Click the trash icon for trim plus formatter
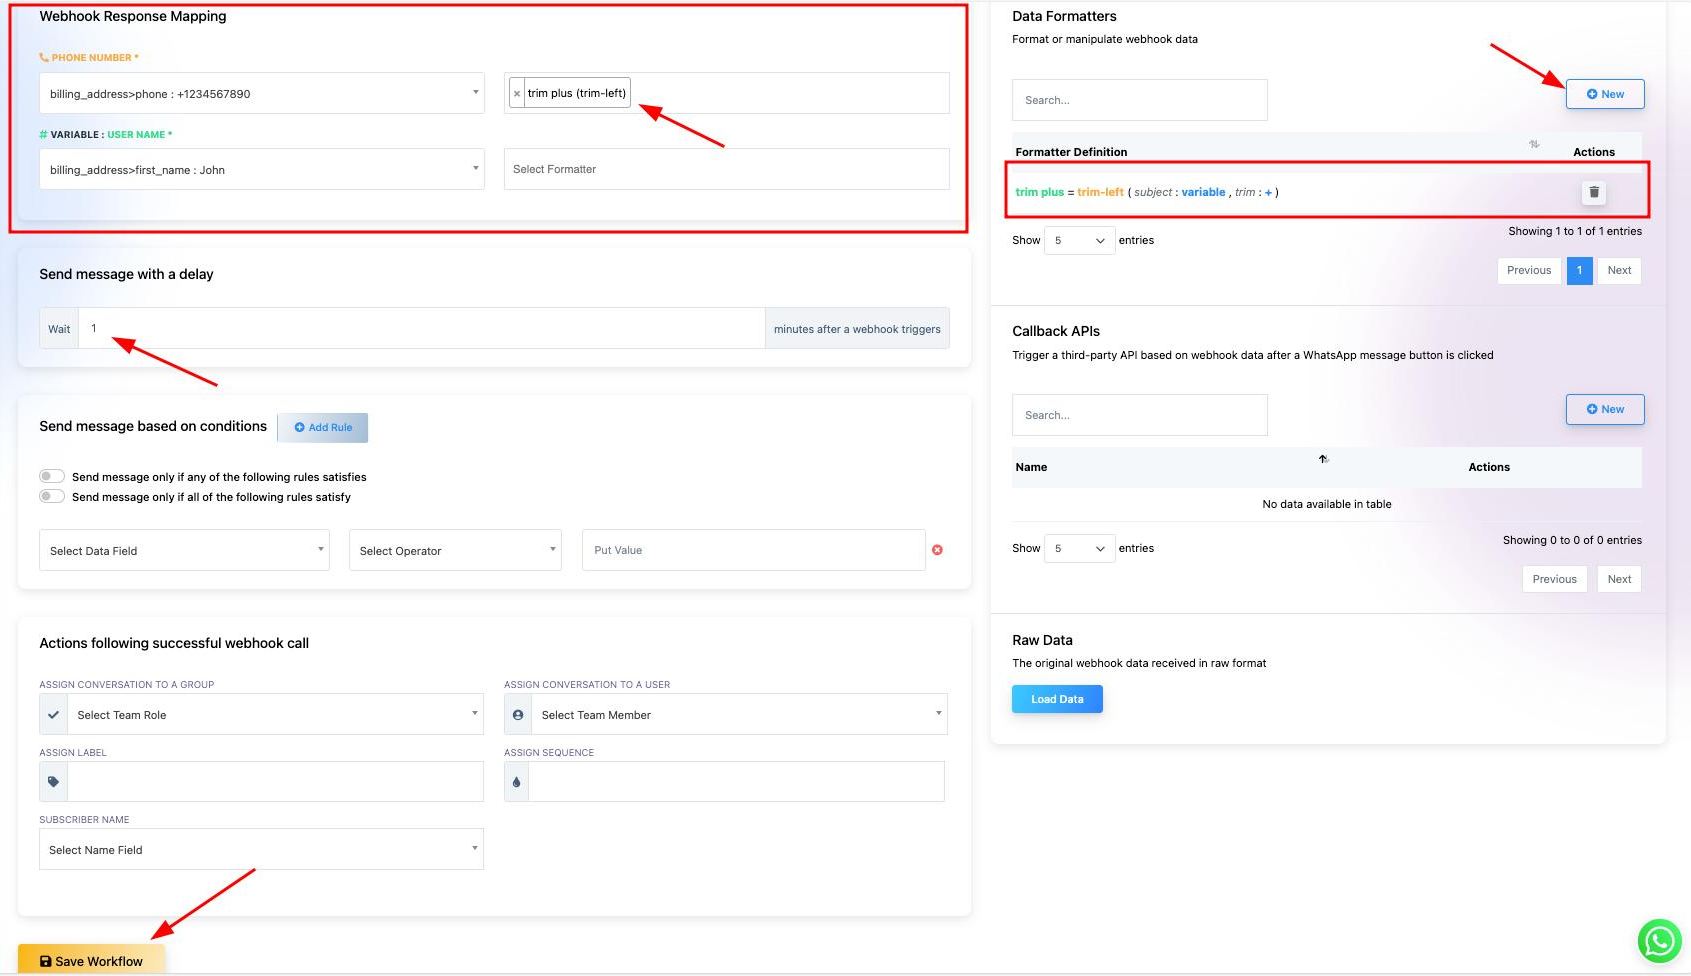 (1594, 192)
